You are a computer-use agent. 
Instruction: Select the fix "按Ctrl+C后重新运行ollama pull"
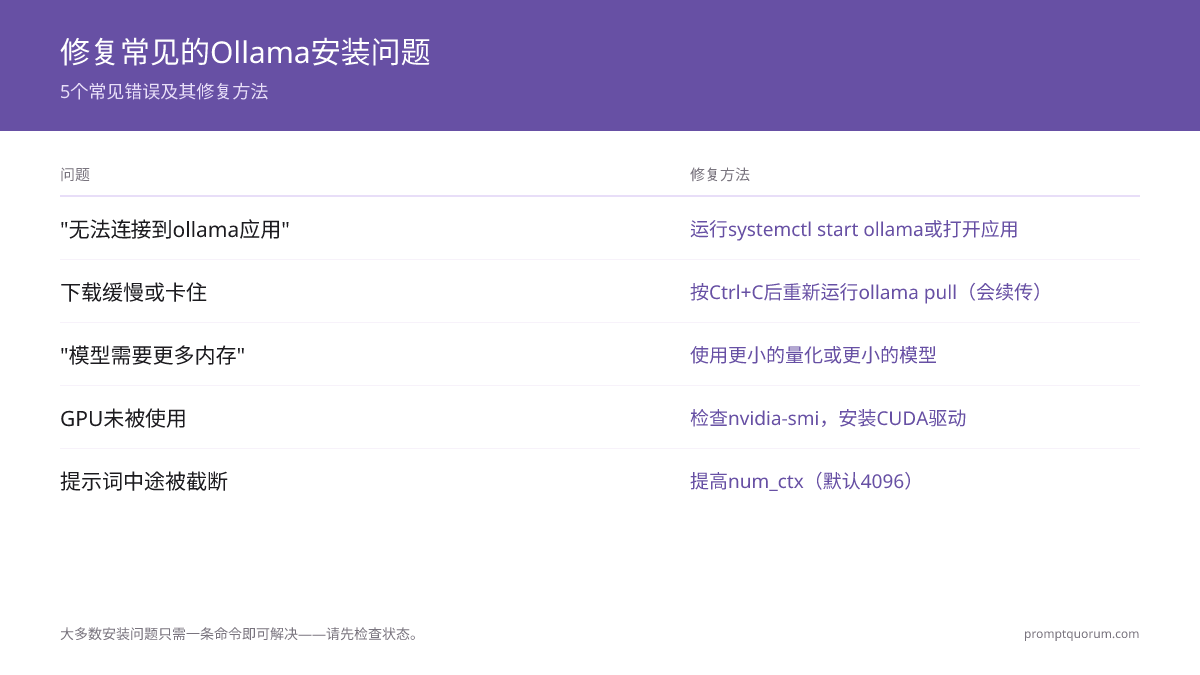point(823,292)
